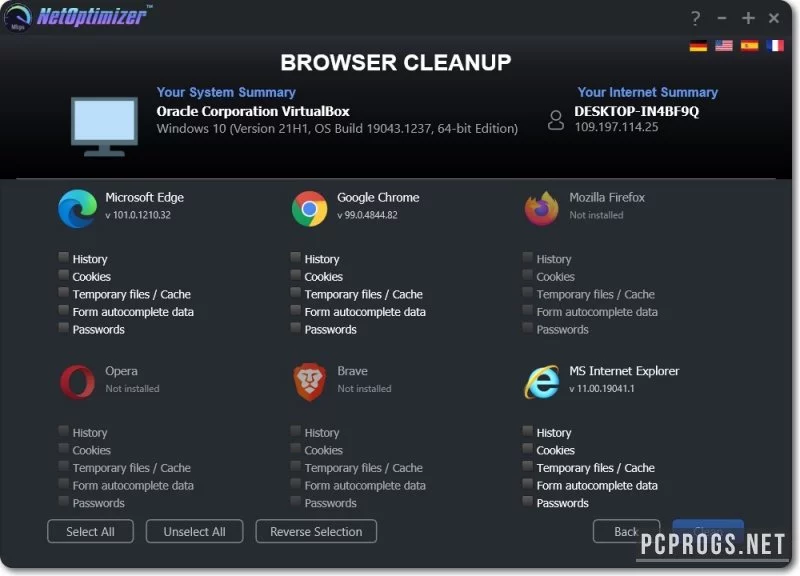Enable History checkbox under Microsoft Edge
The width and height of the screenshot is (800, 576).
pyautogui.click(x=63, y=257)
